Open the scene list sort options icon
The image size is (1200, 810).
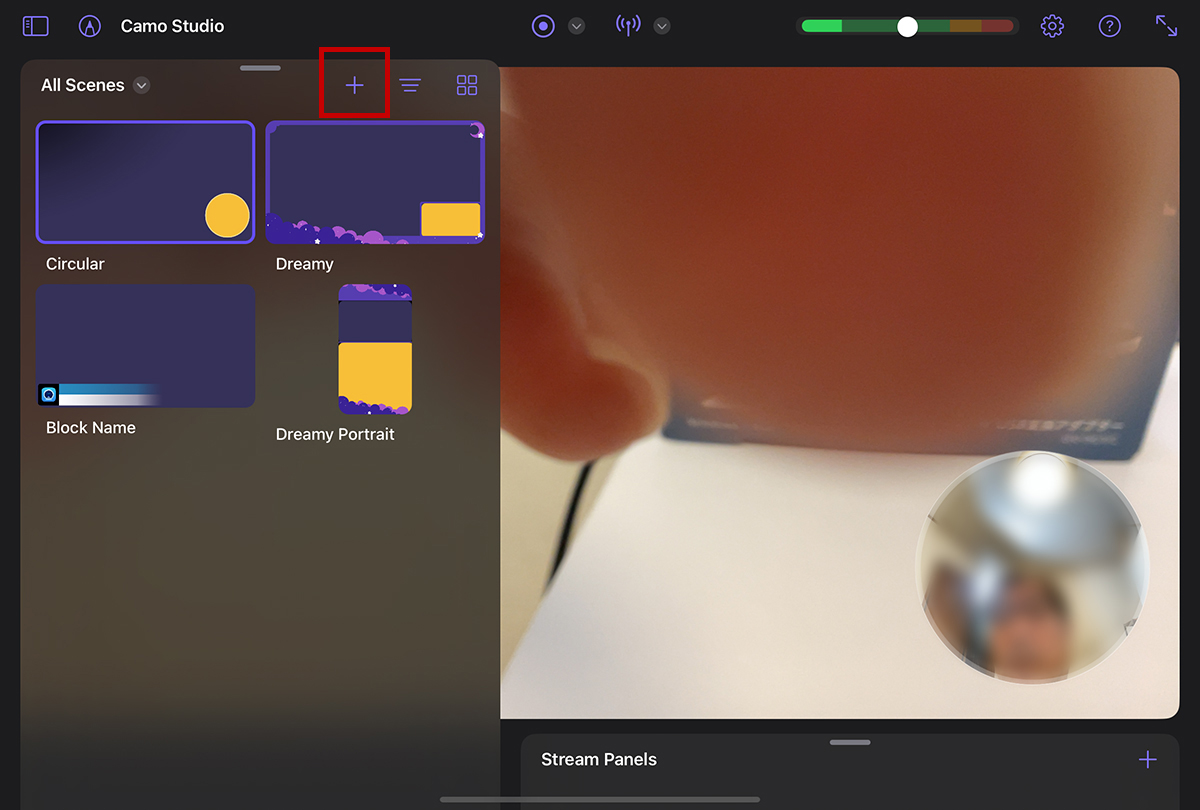[x=410, y=85]
